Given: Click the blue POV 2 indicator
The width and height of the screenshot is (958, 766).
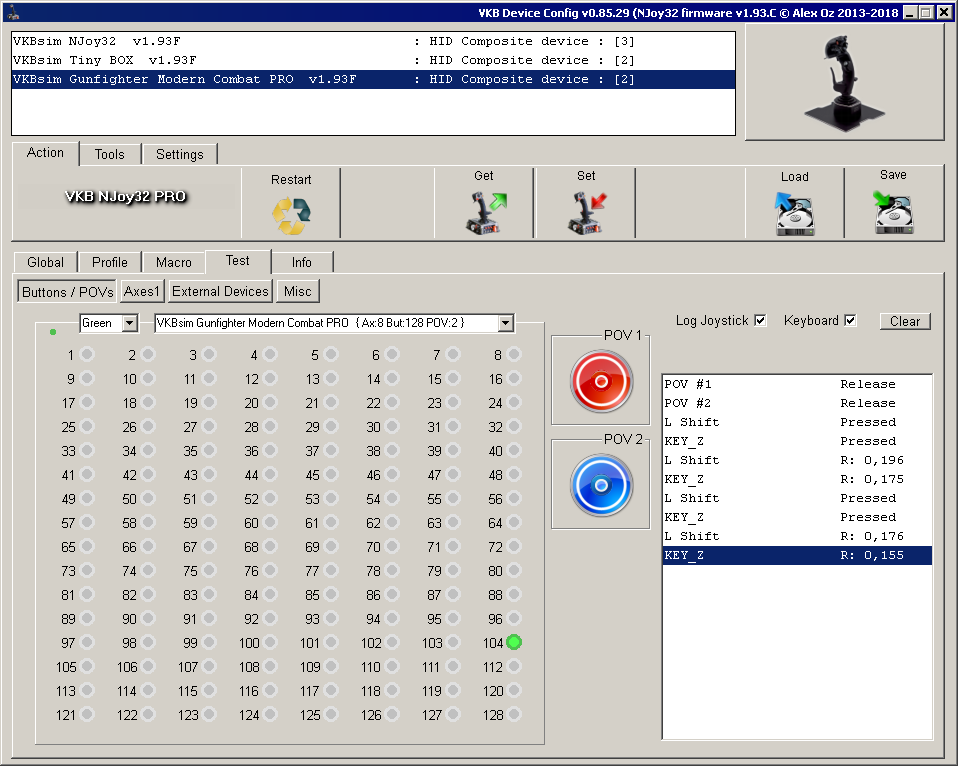Looking at the screenshot, I should [601, 485].
